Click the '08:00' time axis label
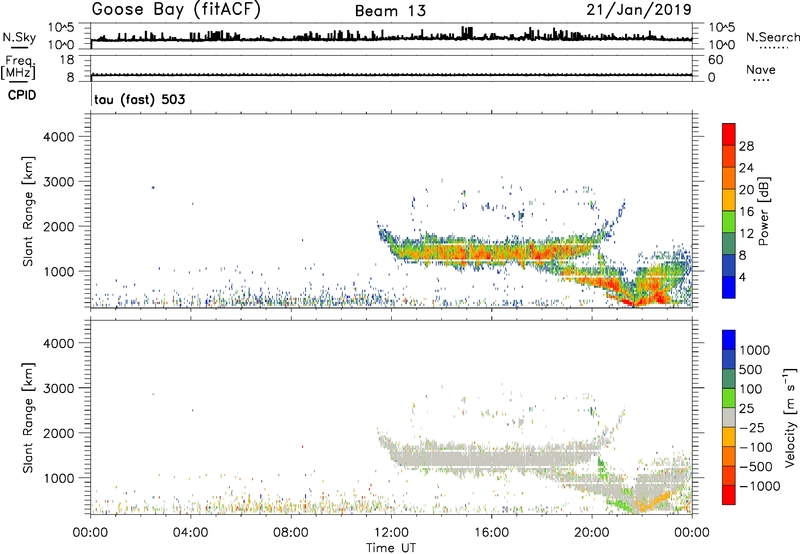Image resolution: width=800 pixels, height=554 pixels. [x=291, y=533]
